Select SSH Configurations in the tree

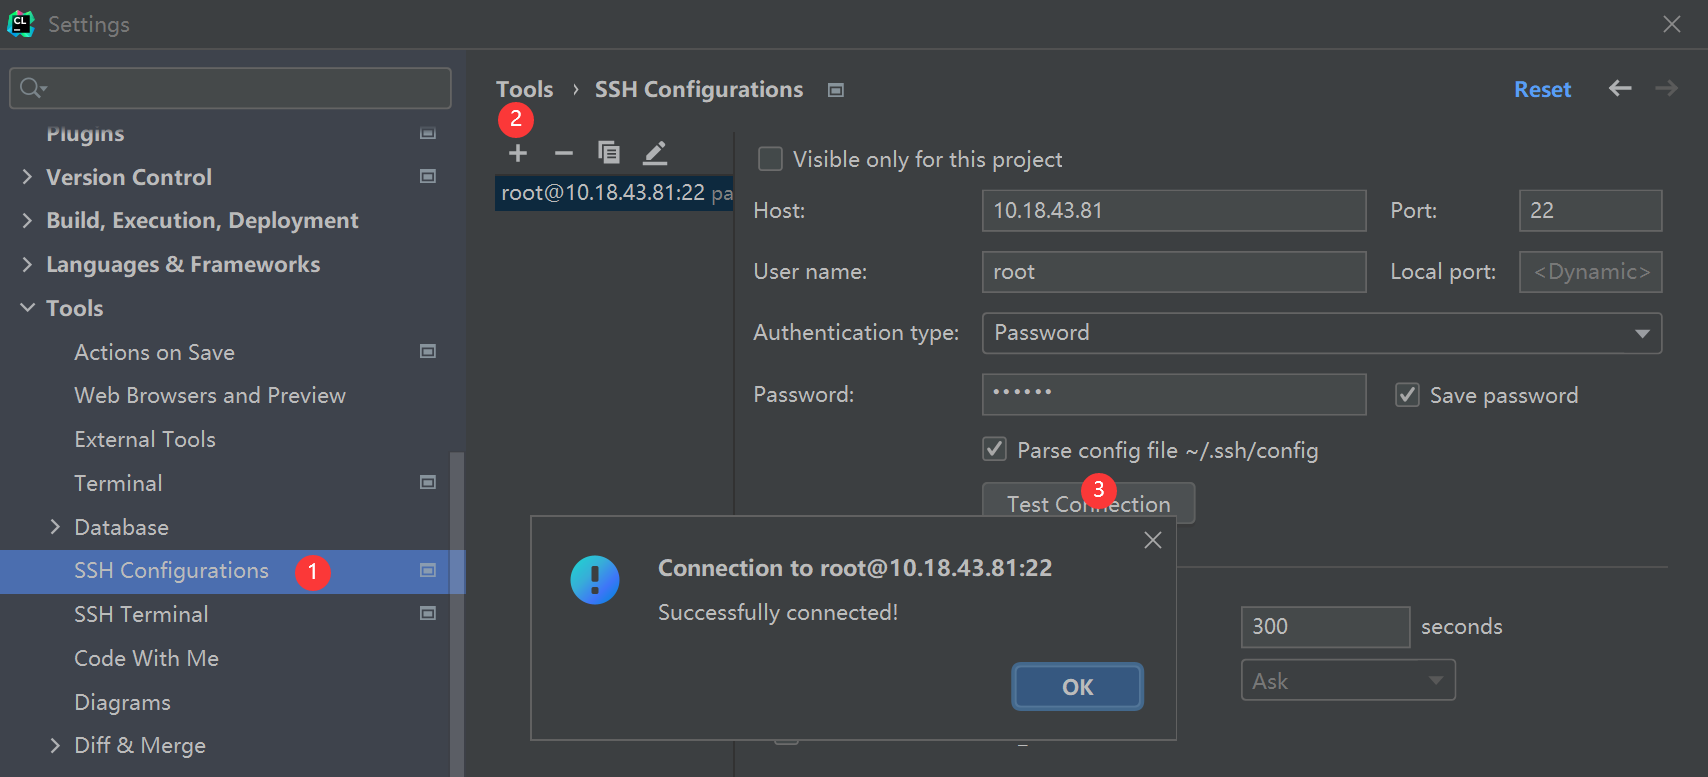[x=171, y=570]
